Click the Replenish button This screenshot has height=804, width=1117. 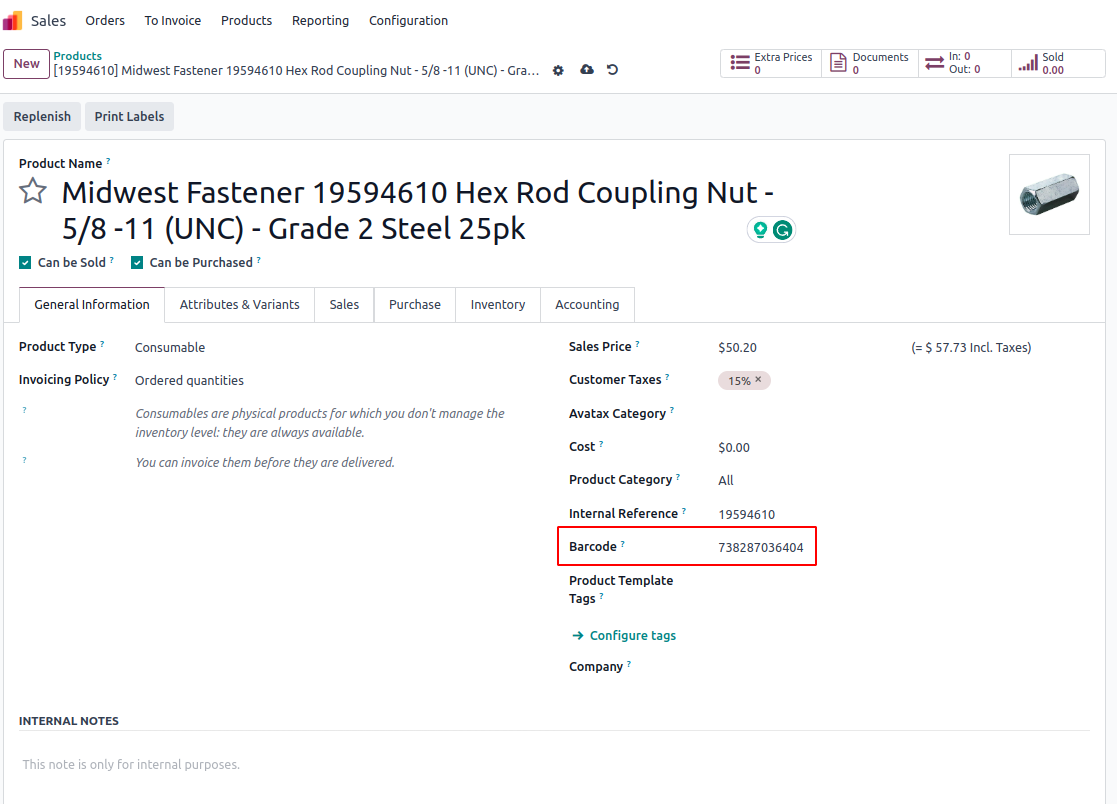point(42,117)
